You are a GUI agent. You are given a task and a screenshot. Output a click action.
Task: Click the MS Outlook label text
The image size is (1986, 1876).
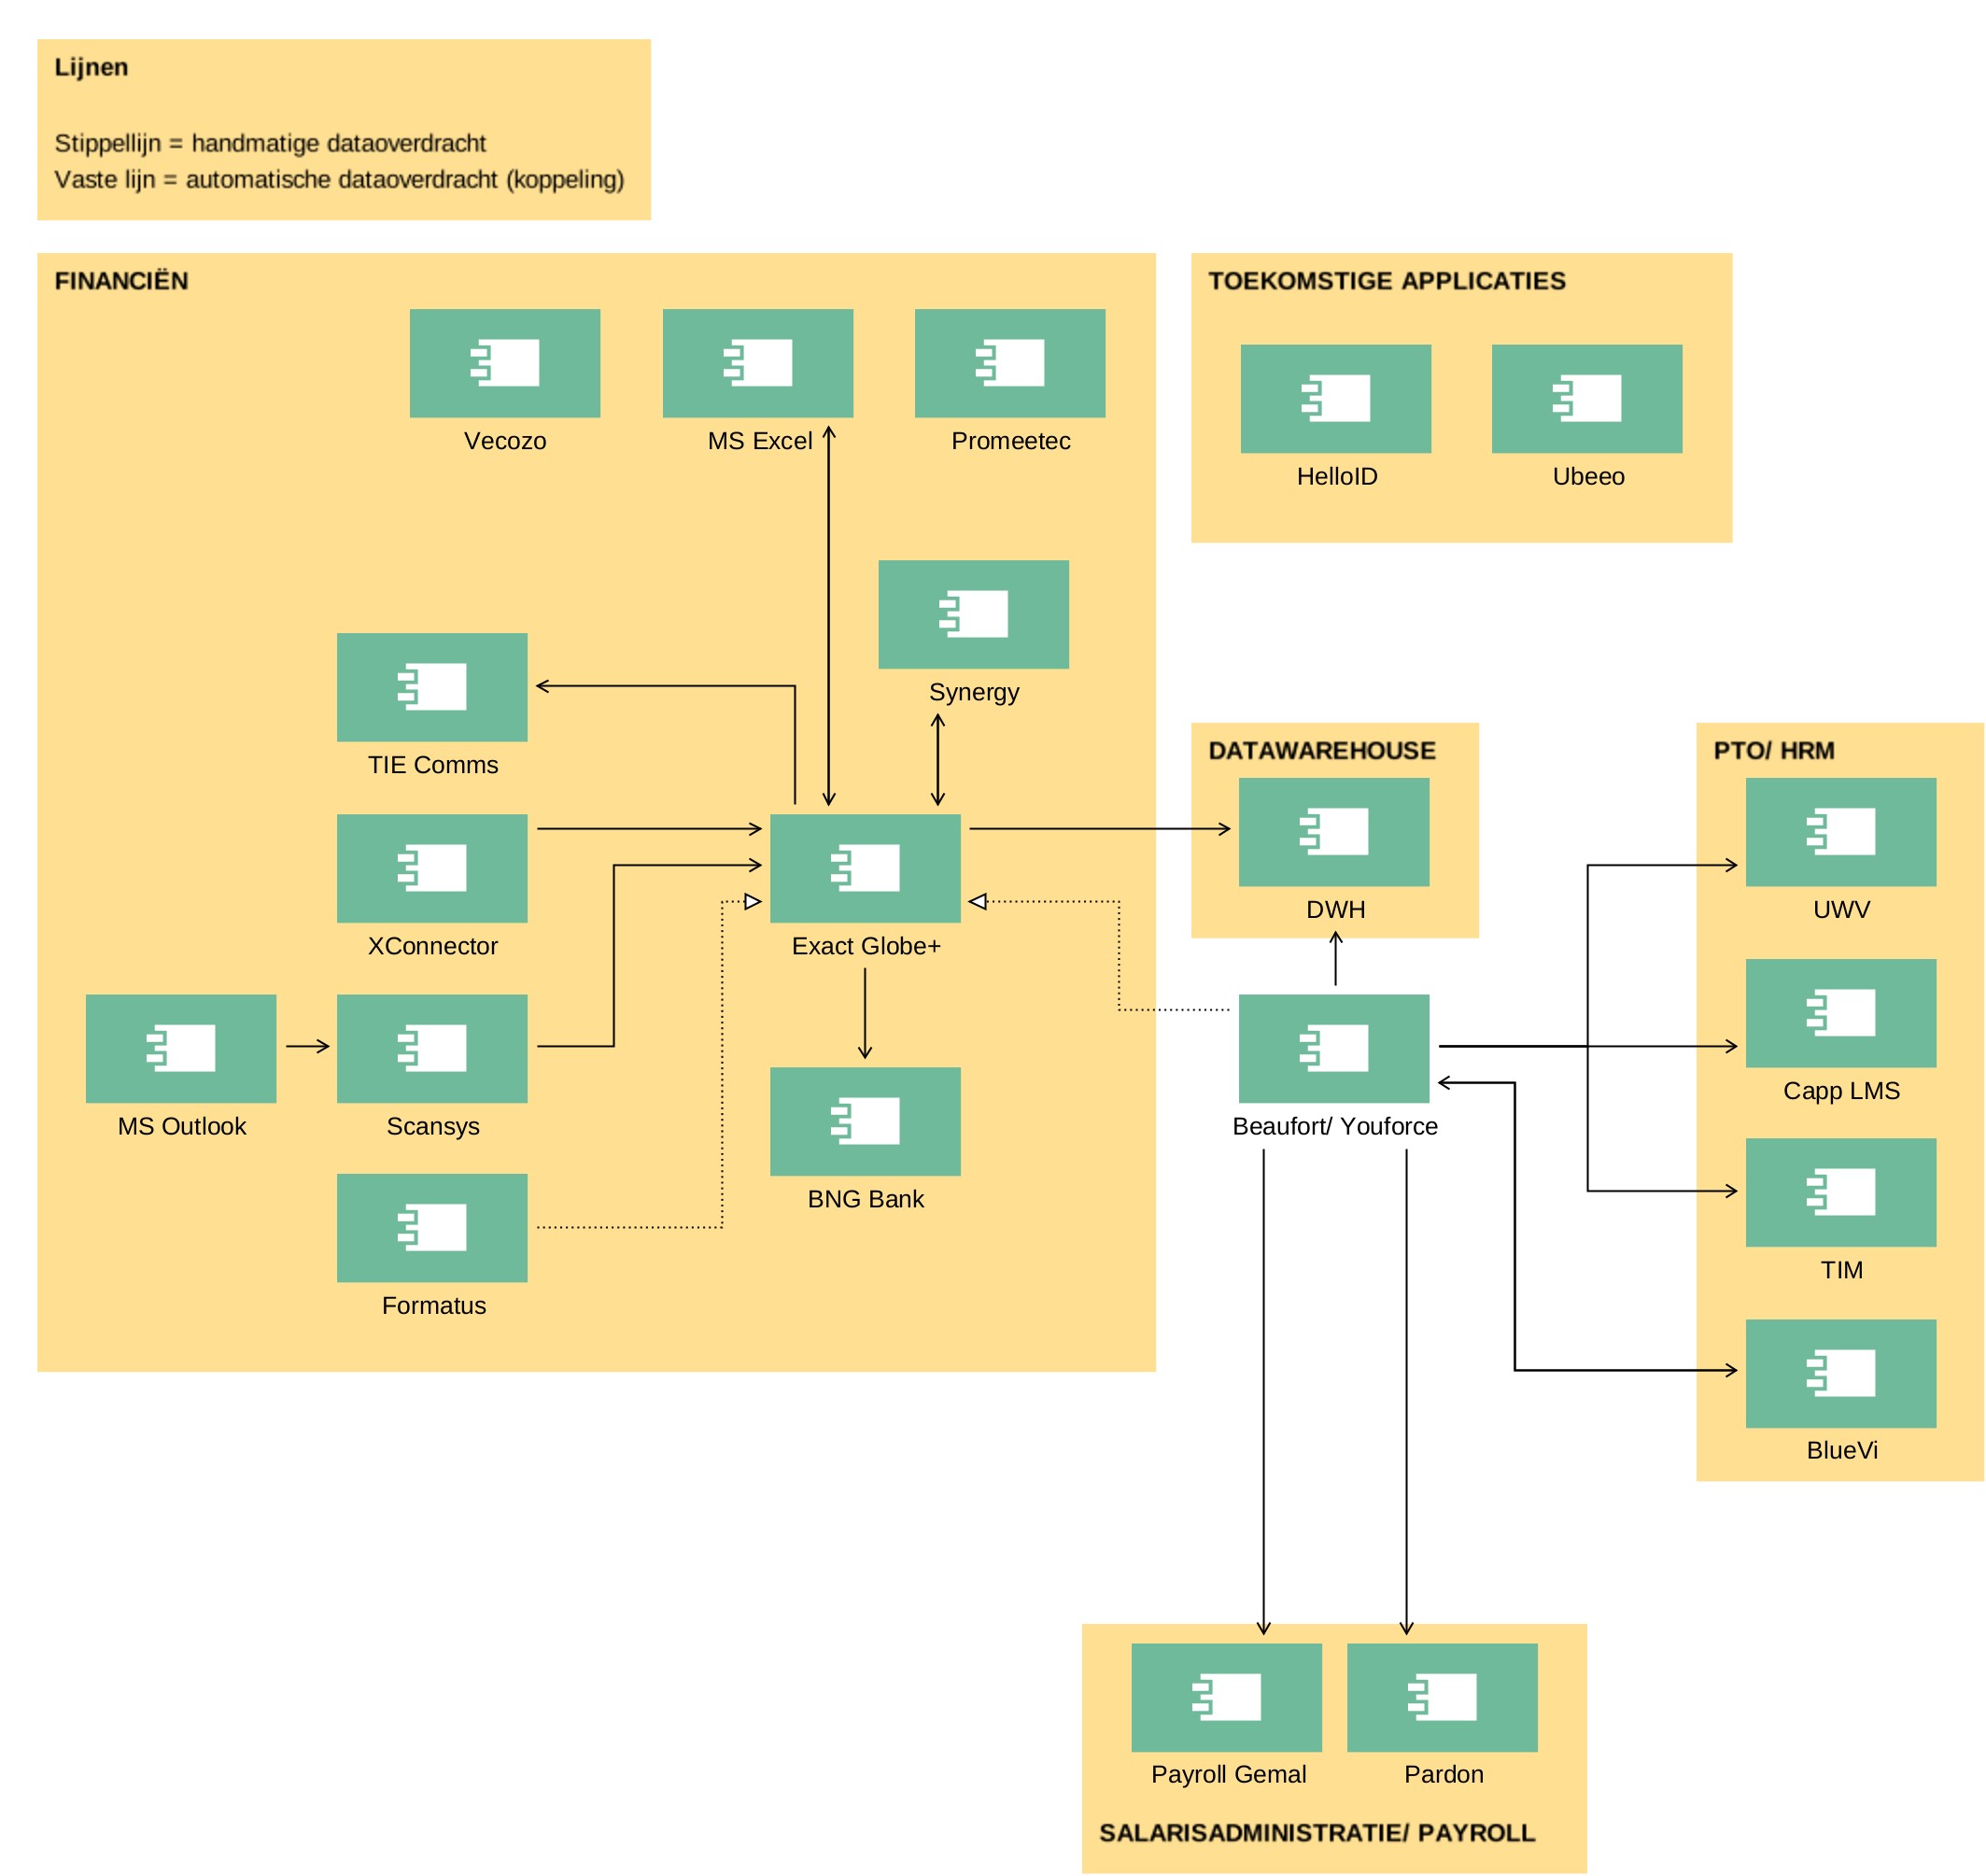coord(182,1126)
